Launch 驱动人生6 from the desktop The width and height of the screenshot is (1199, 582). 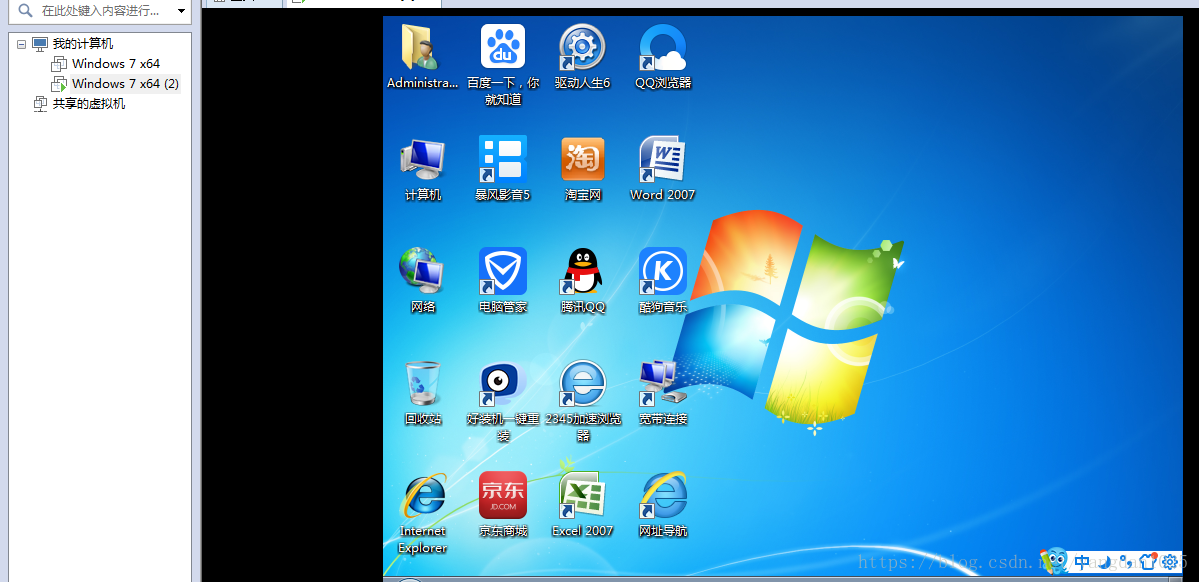(583, 47)
